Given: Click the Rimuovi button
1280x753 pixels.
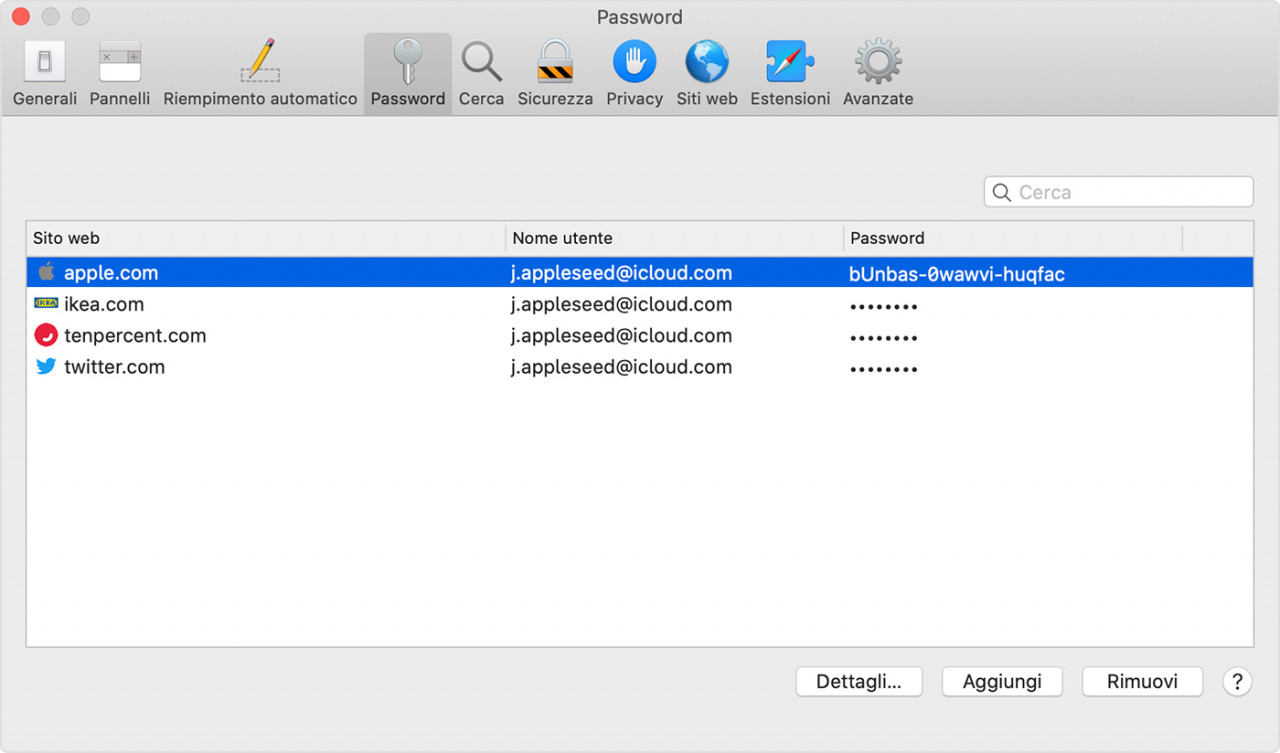Looking at the screenshot, I should coord(1142,682).
